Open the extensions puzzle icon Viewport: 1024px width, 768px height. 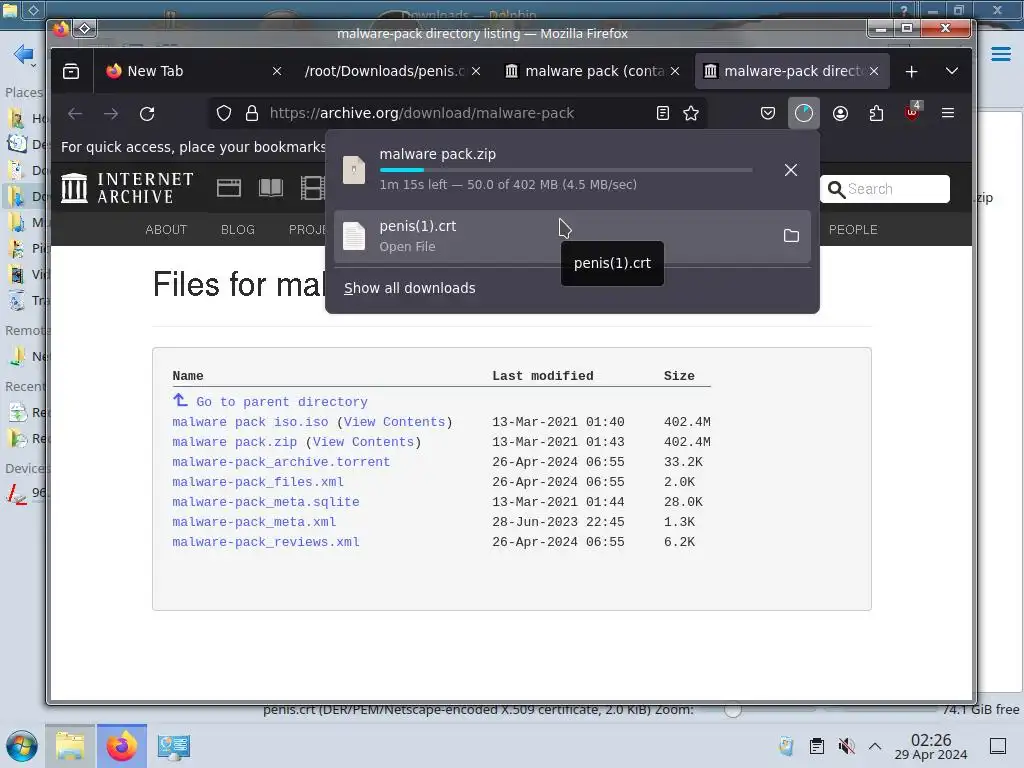point(876,114)
